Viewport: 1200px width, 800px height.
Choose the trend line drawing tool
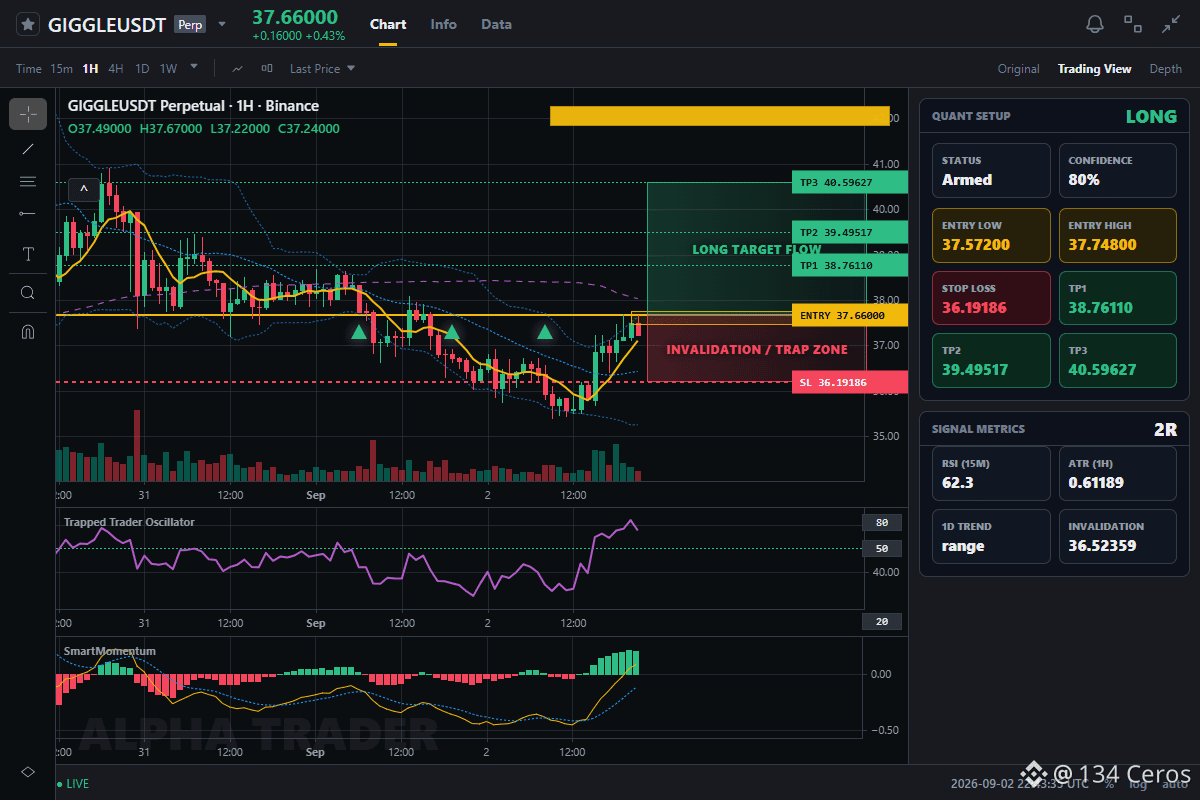pyautogui.click(x=28, y=148)
